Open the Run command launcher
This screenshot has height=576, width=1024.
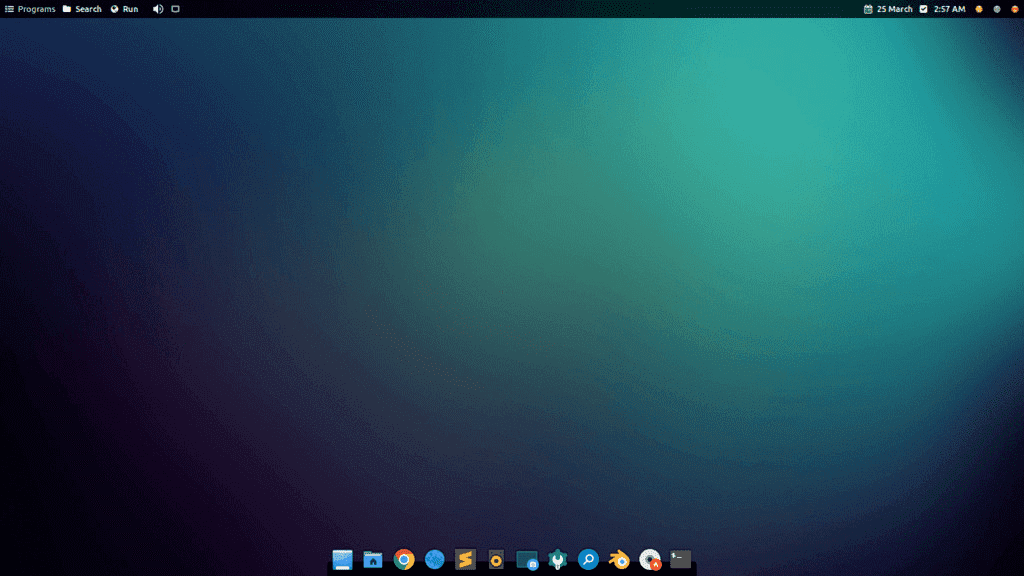tap(124, 9)
